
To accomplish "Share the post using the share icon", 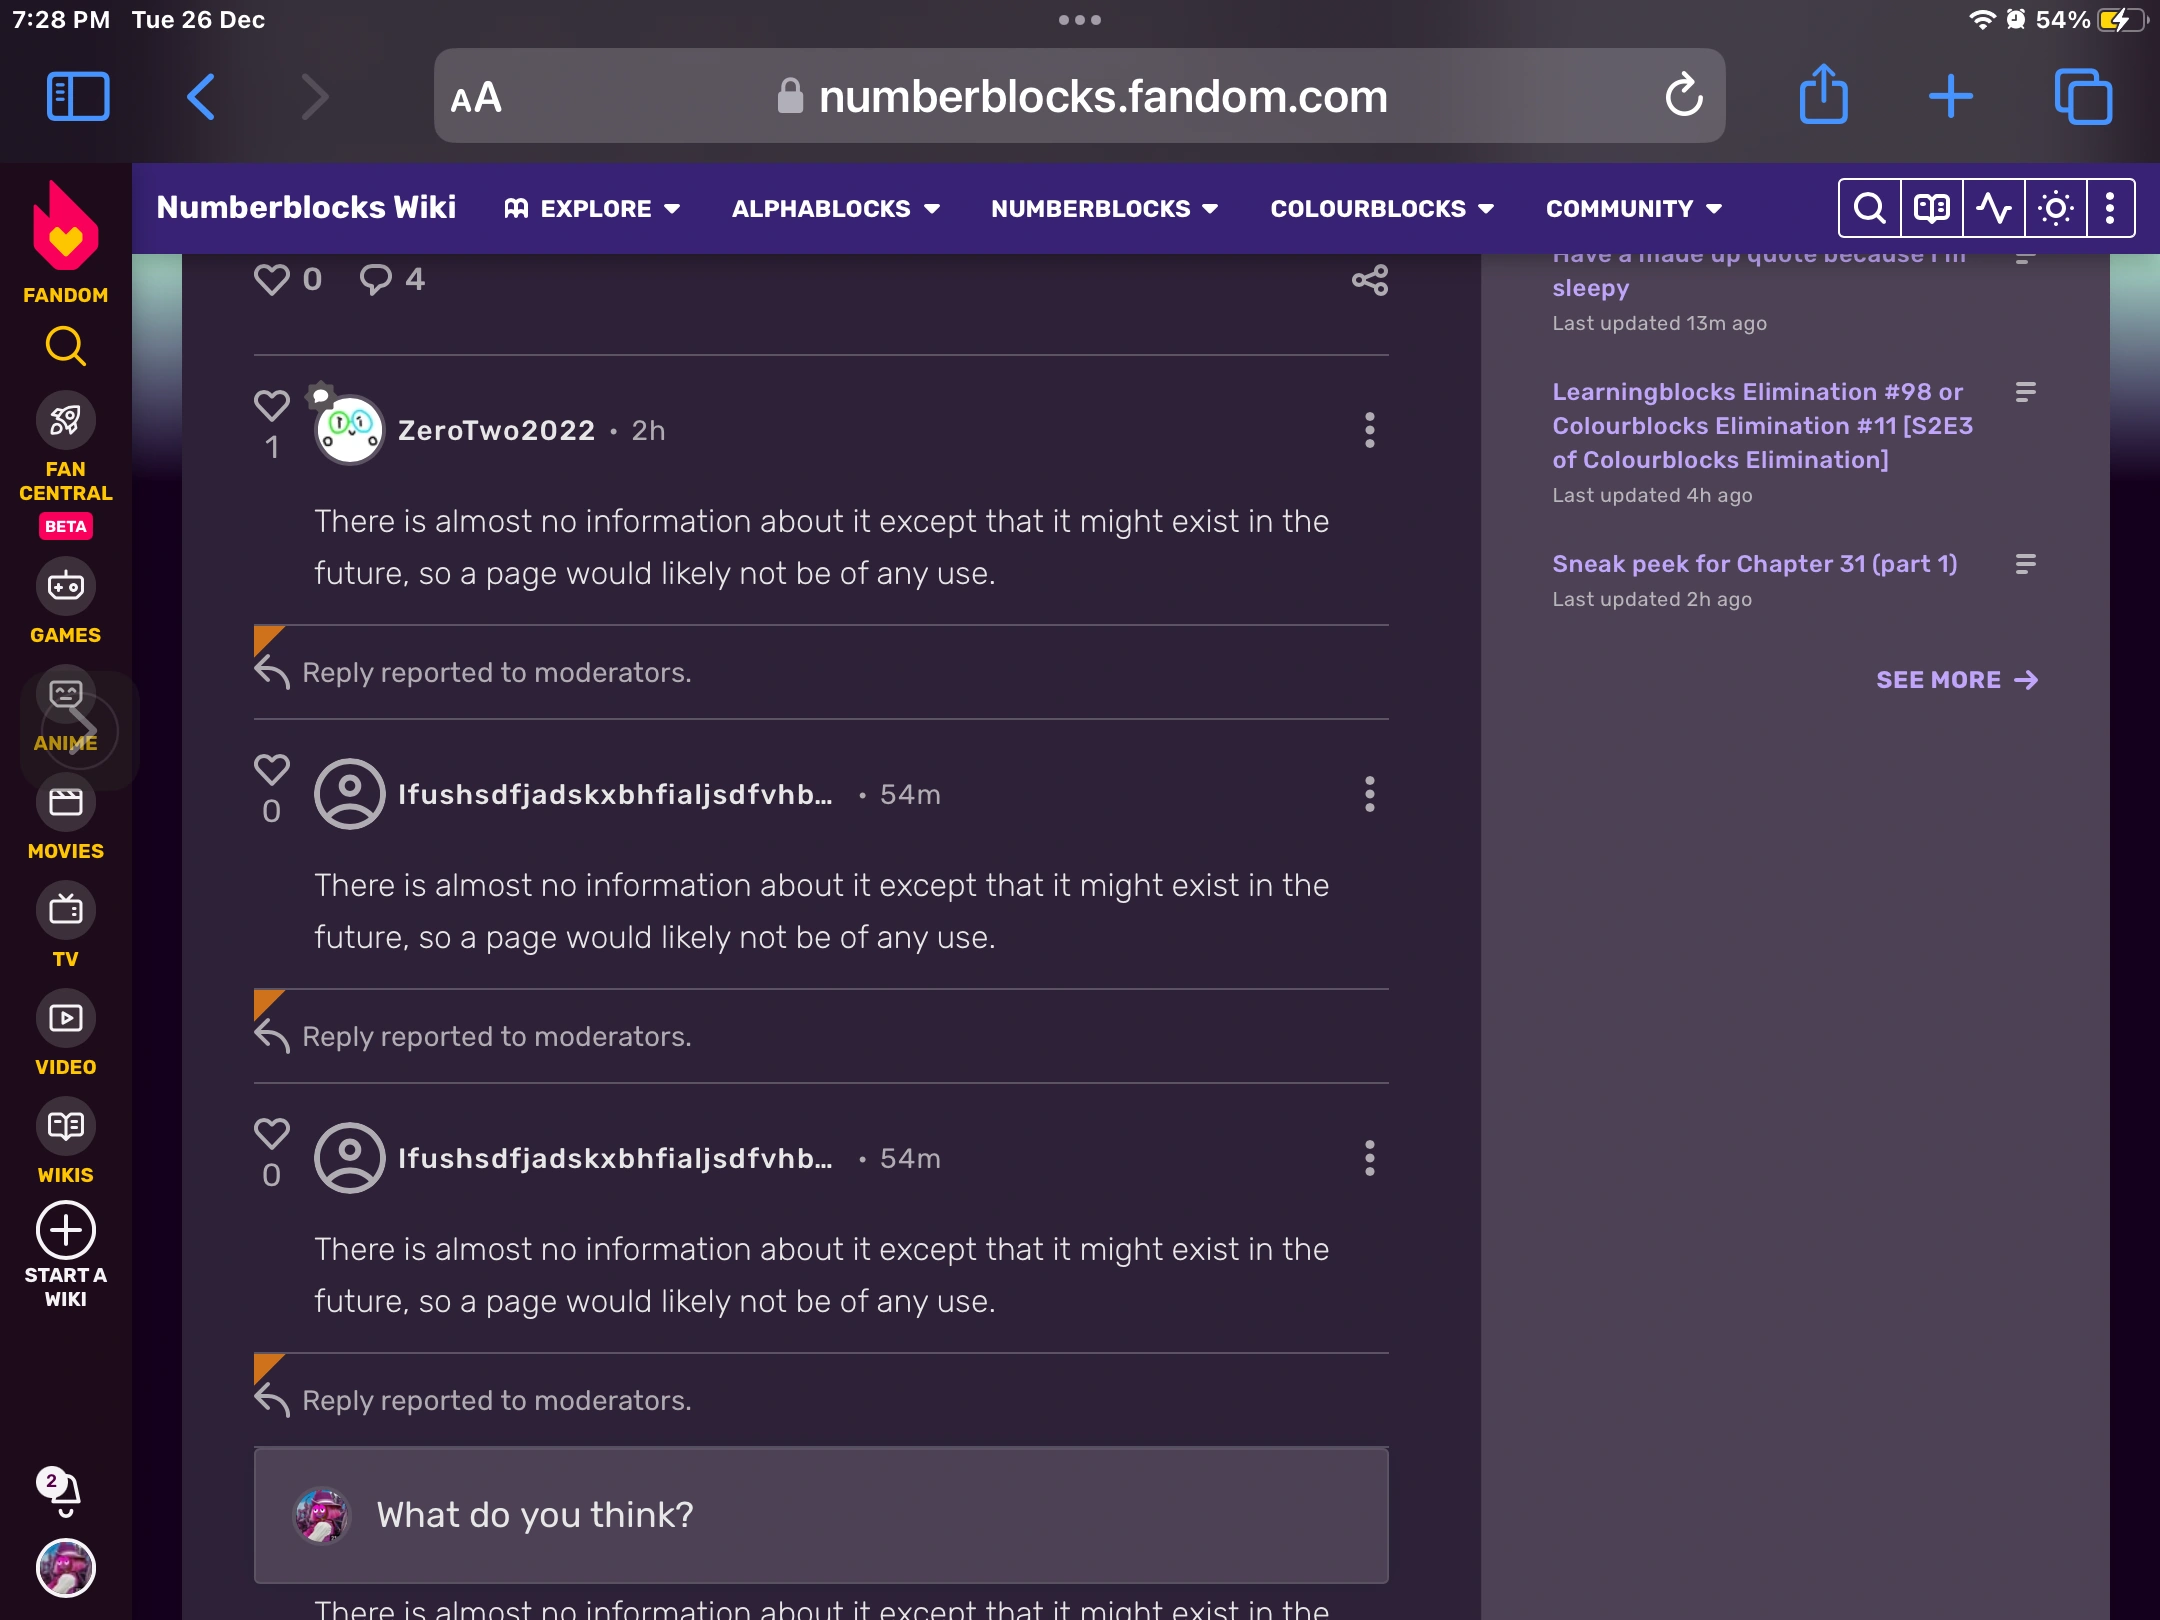I will coord(1369,280).
